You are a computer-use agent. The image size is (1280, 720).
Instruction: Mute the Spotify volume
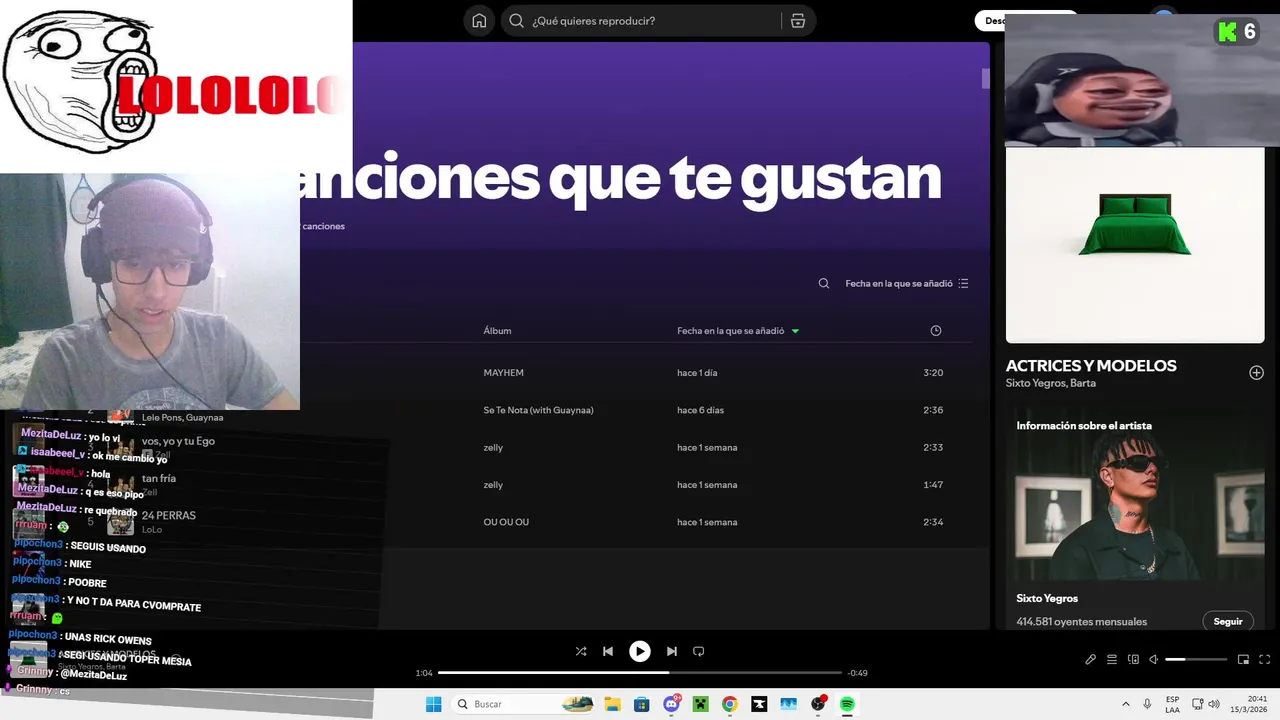[1153, 659]
